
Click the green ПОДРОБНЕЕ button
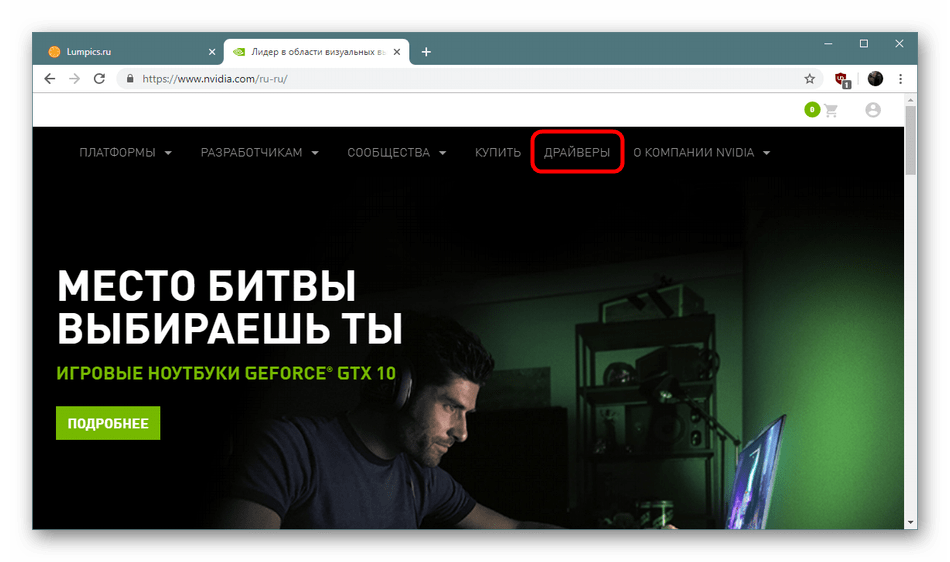pyautogui.click(x=108, y=423)
